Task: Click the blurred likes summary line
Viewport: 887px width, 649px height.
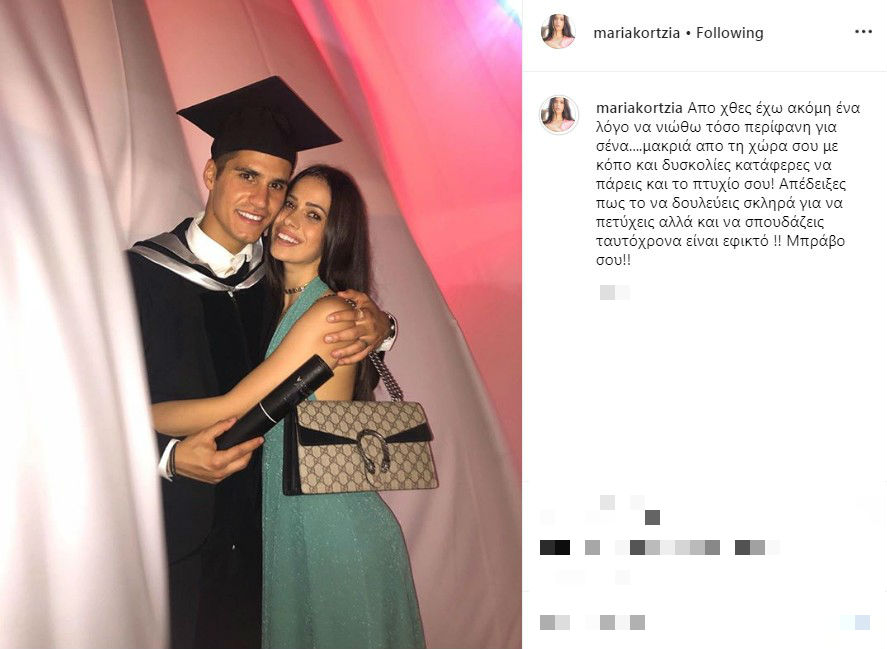Action: [x=659, y=547]
